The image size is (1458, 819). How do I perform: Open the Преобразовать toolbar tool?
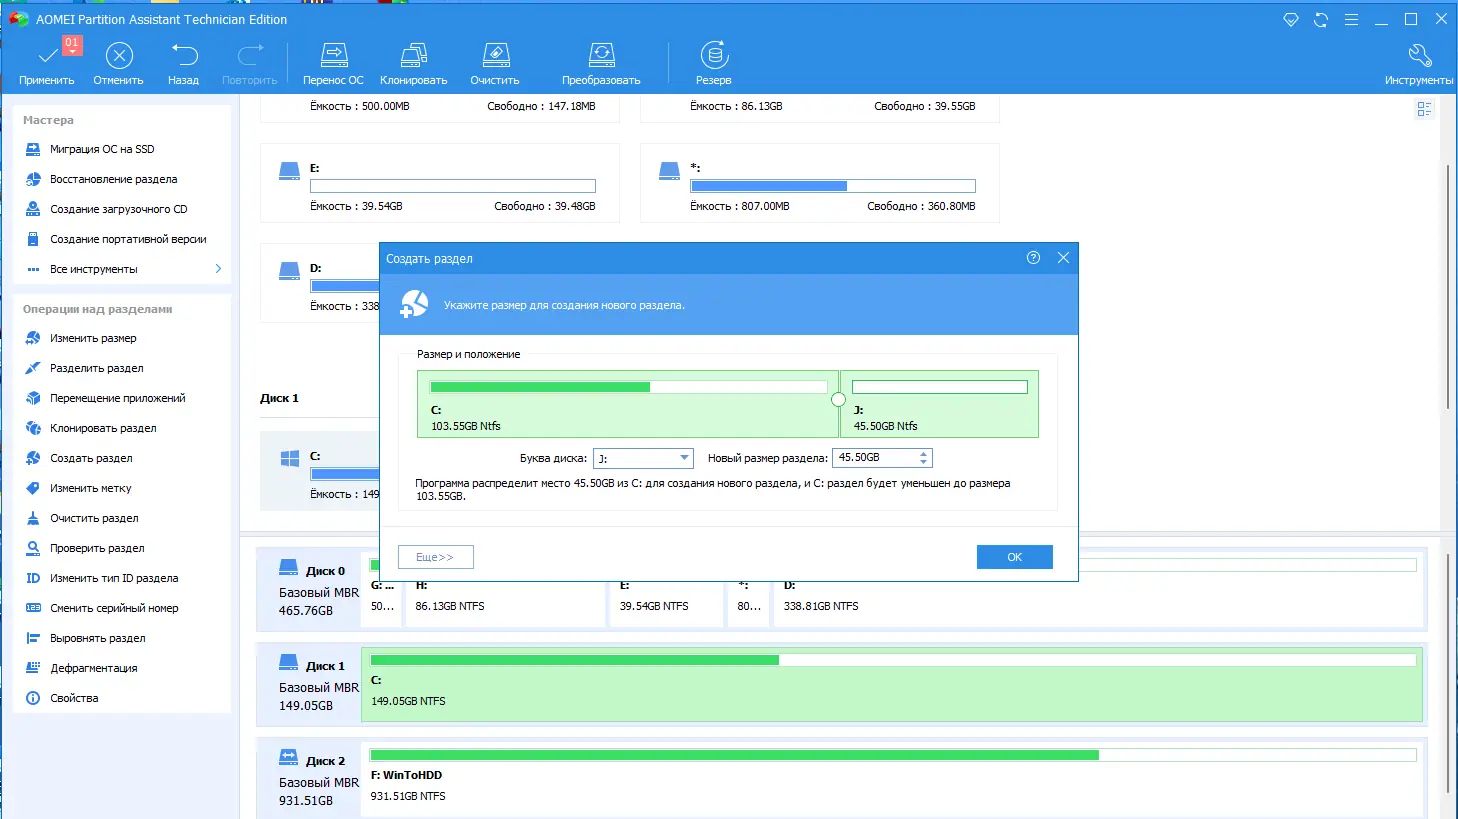(x=601, y=64)
